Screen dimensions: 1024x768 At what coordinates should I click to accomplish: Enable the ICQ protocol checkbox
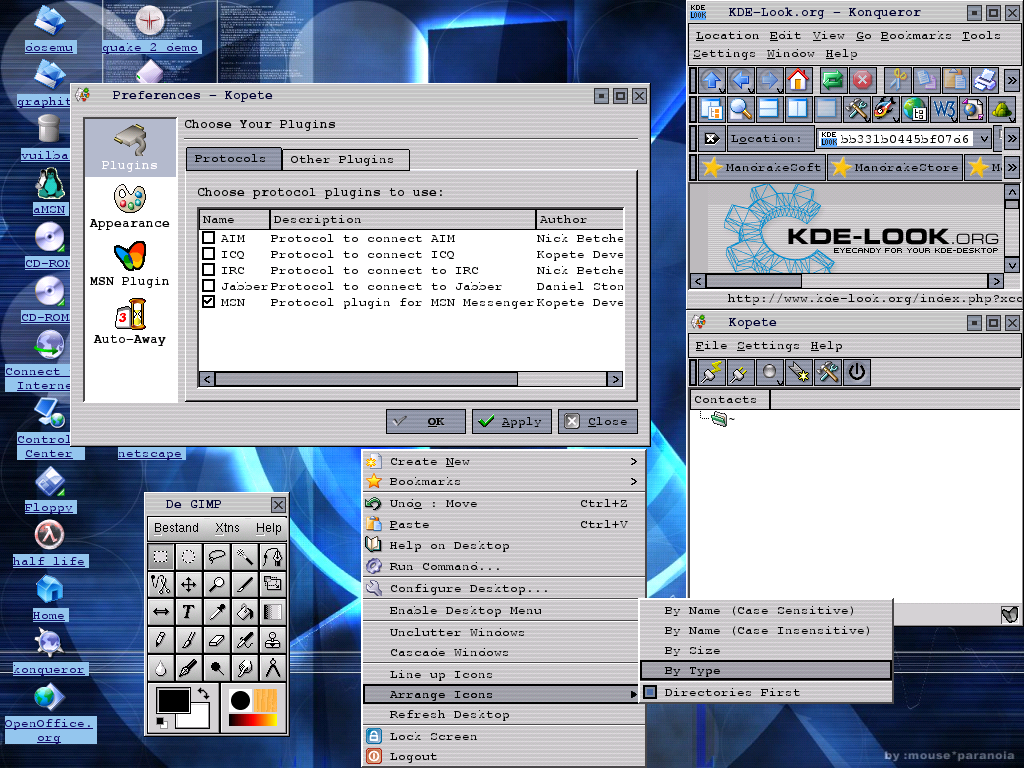point(208,254)
